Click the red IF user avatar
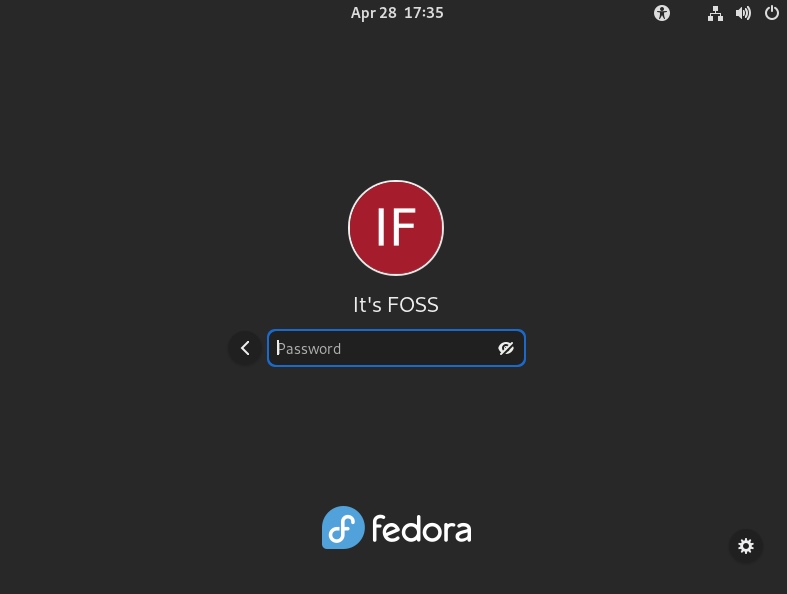 [396, 228]
